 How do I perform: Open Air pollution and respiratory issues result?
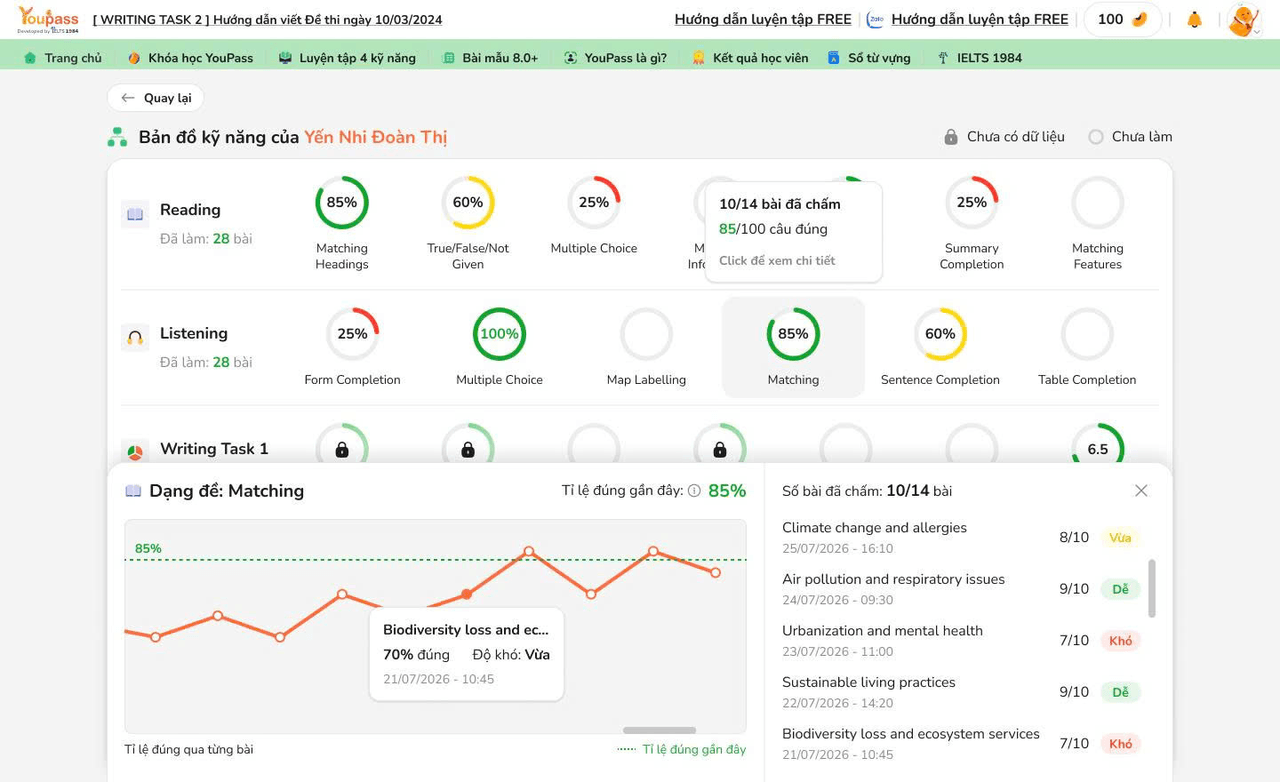961,589
